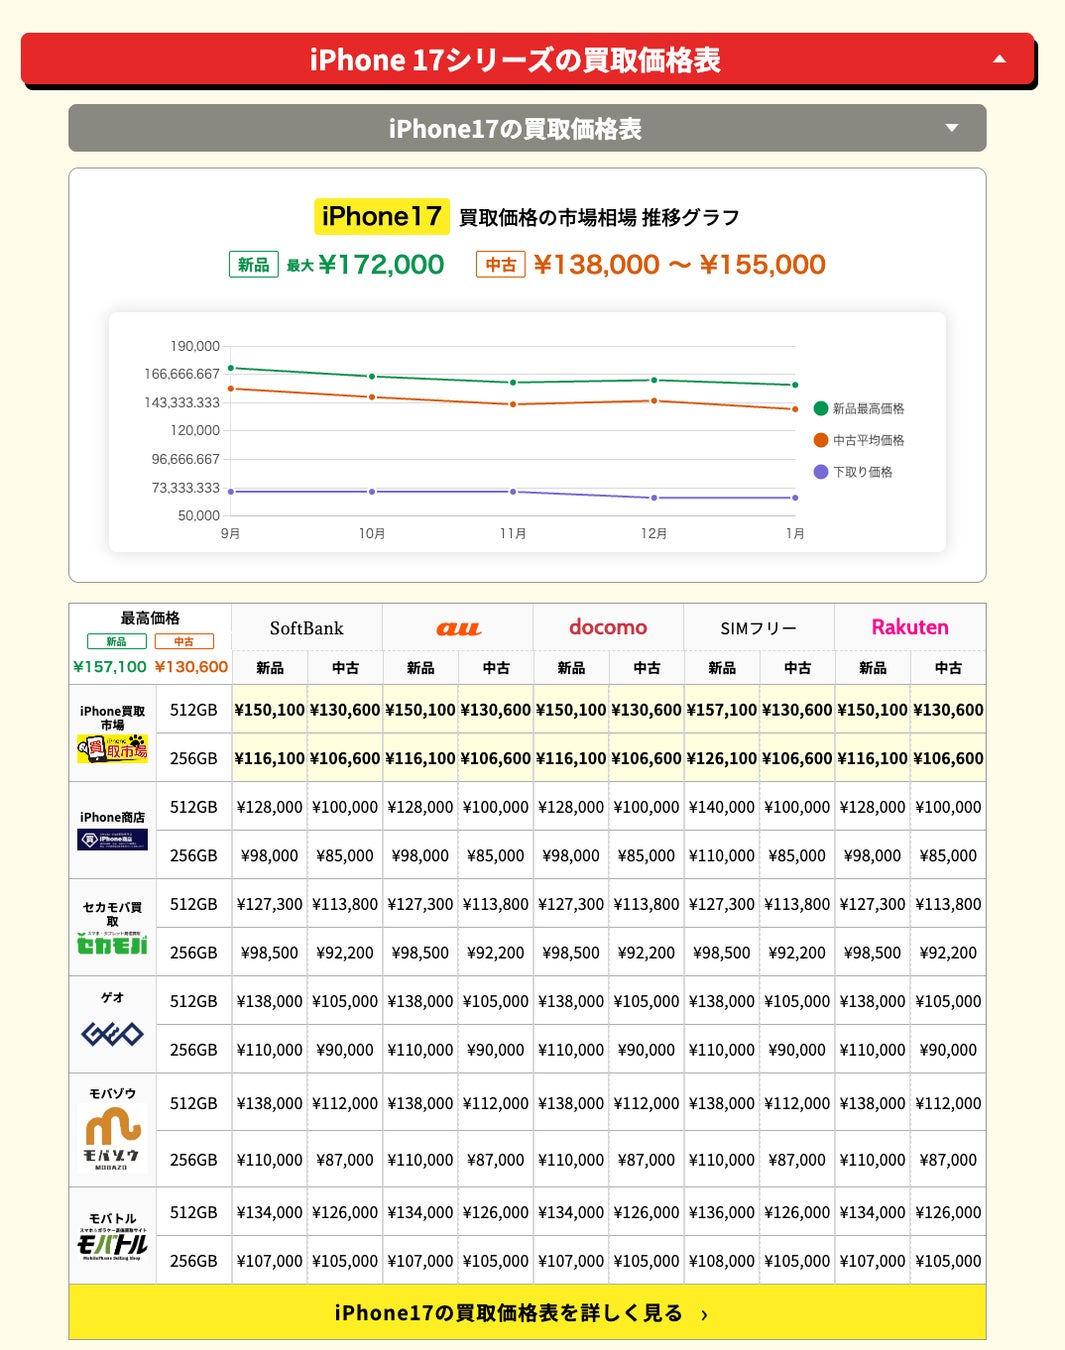Click ¥140,000 in iPhone商店 512GB row
Screen dimensions: 1065x1350
[722, 807]
